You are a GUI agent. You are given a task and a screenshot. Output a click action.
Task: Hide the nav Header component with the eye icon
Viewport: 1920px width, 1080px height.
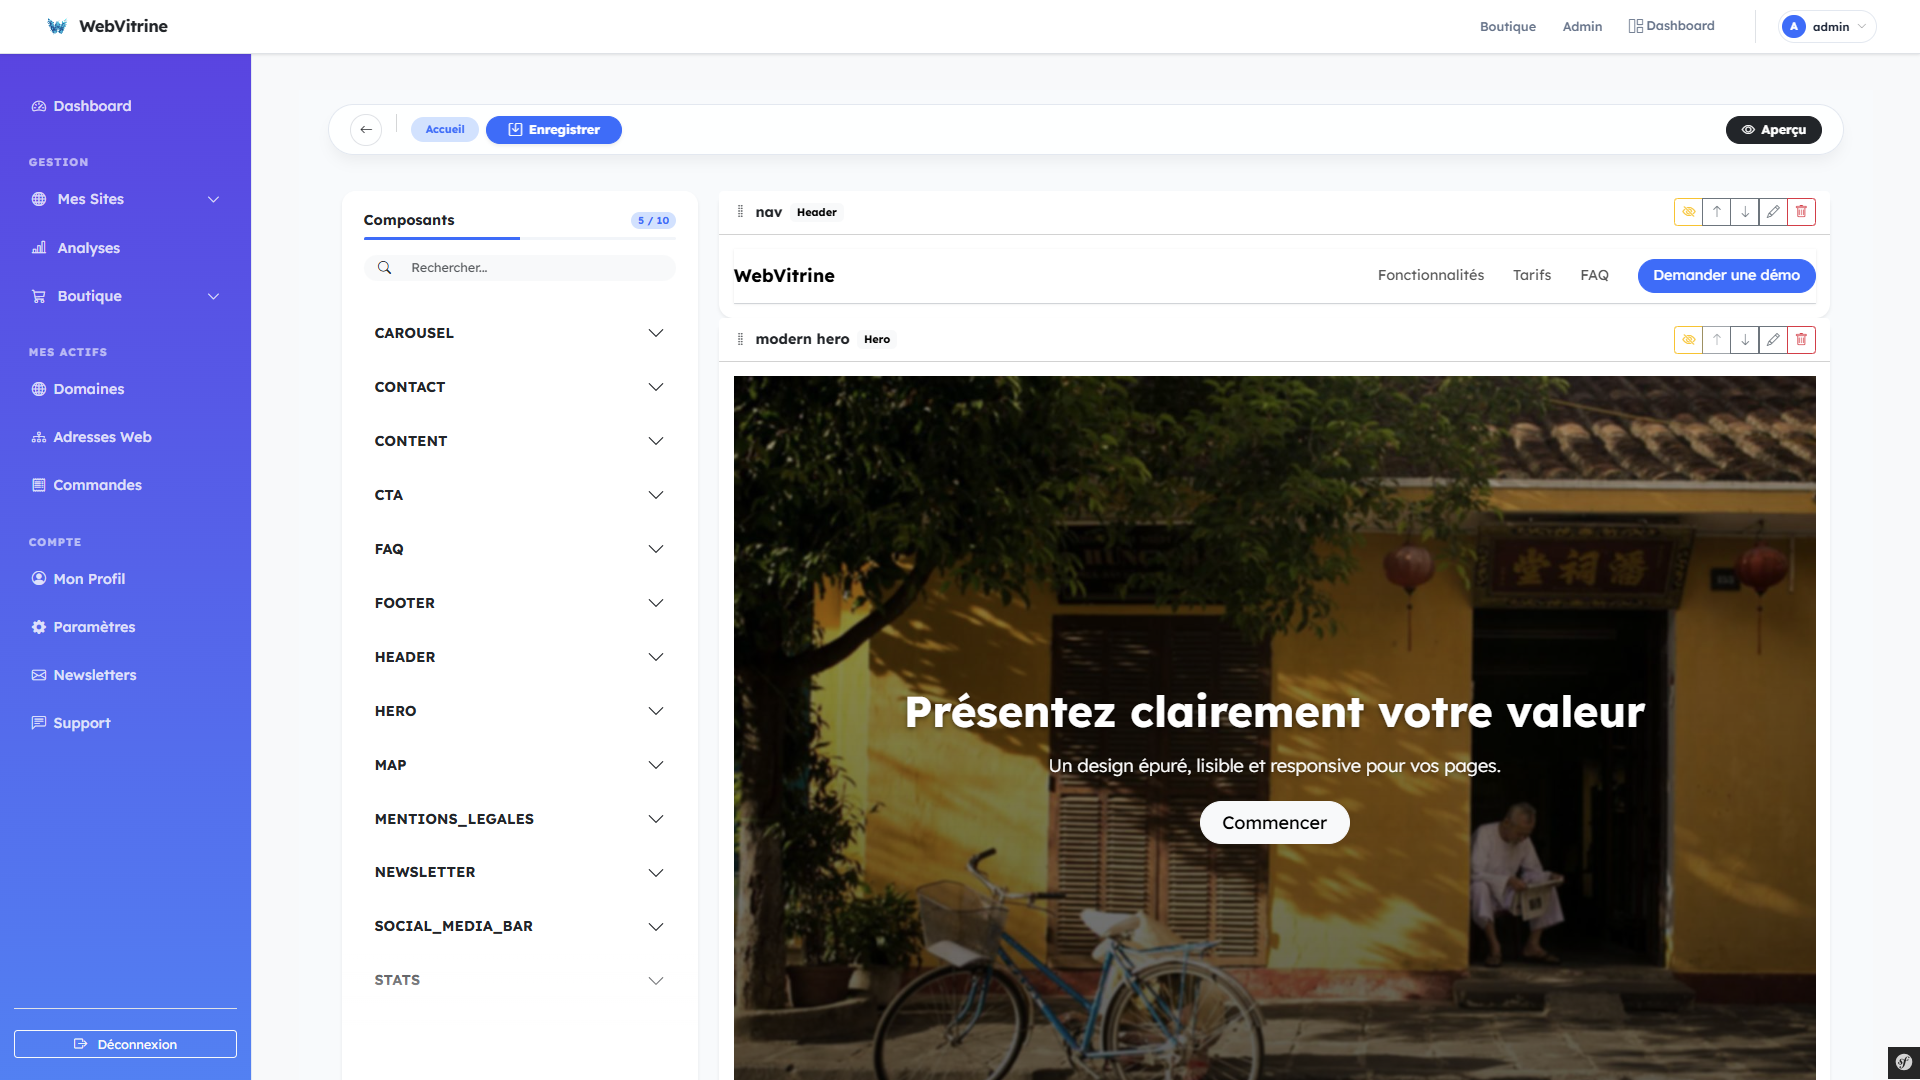point(1687,212)
